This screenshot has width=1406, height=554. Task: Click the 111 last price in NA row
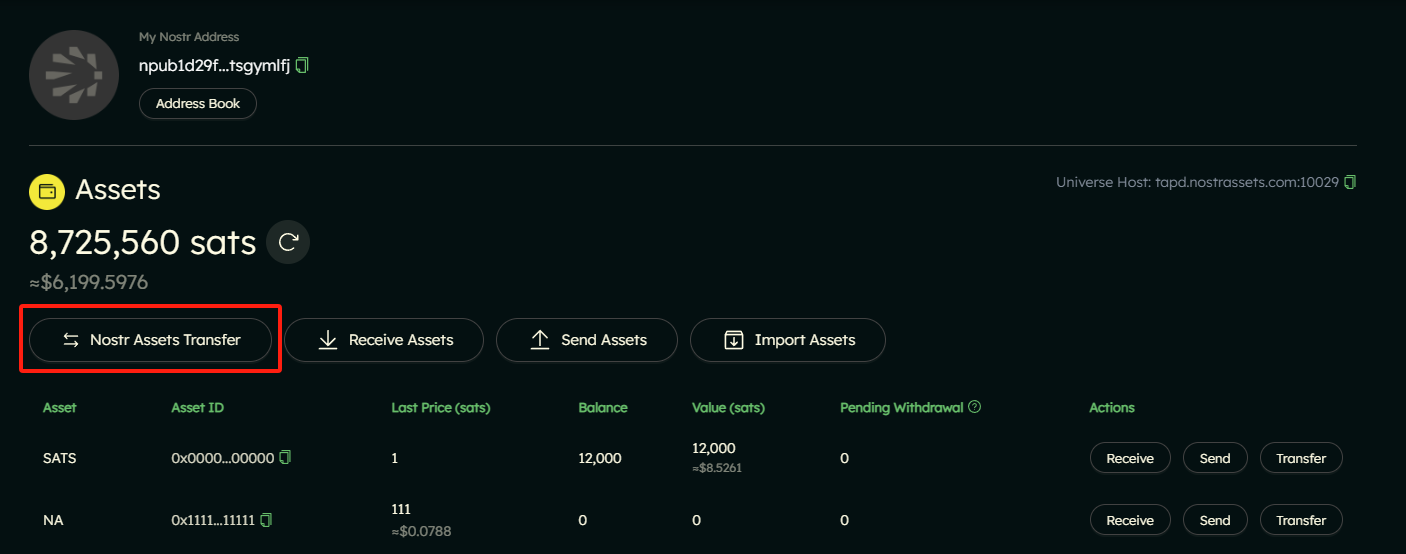pyautogui.click(x=401, y=509)
